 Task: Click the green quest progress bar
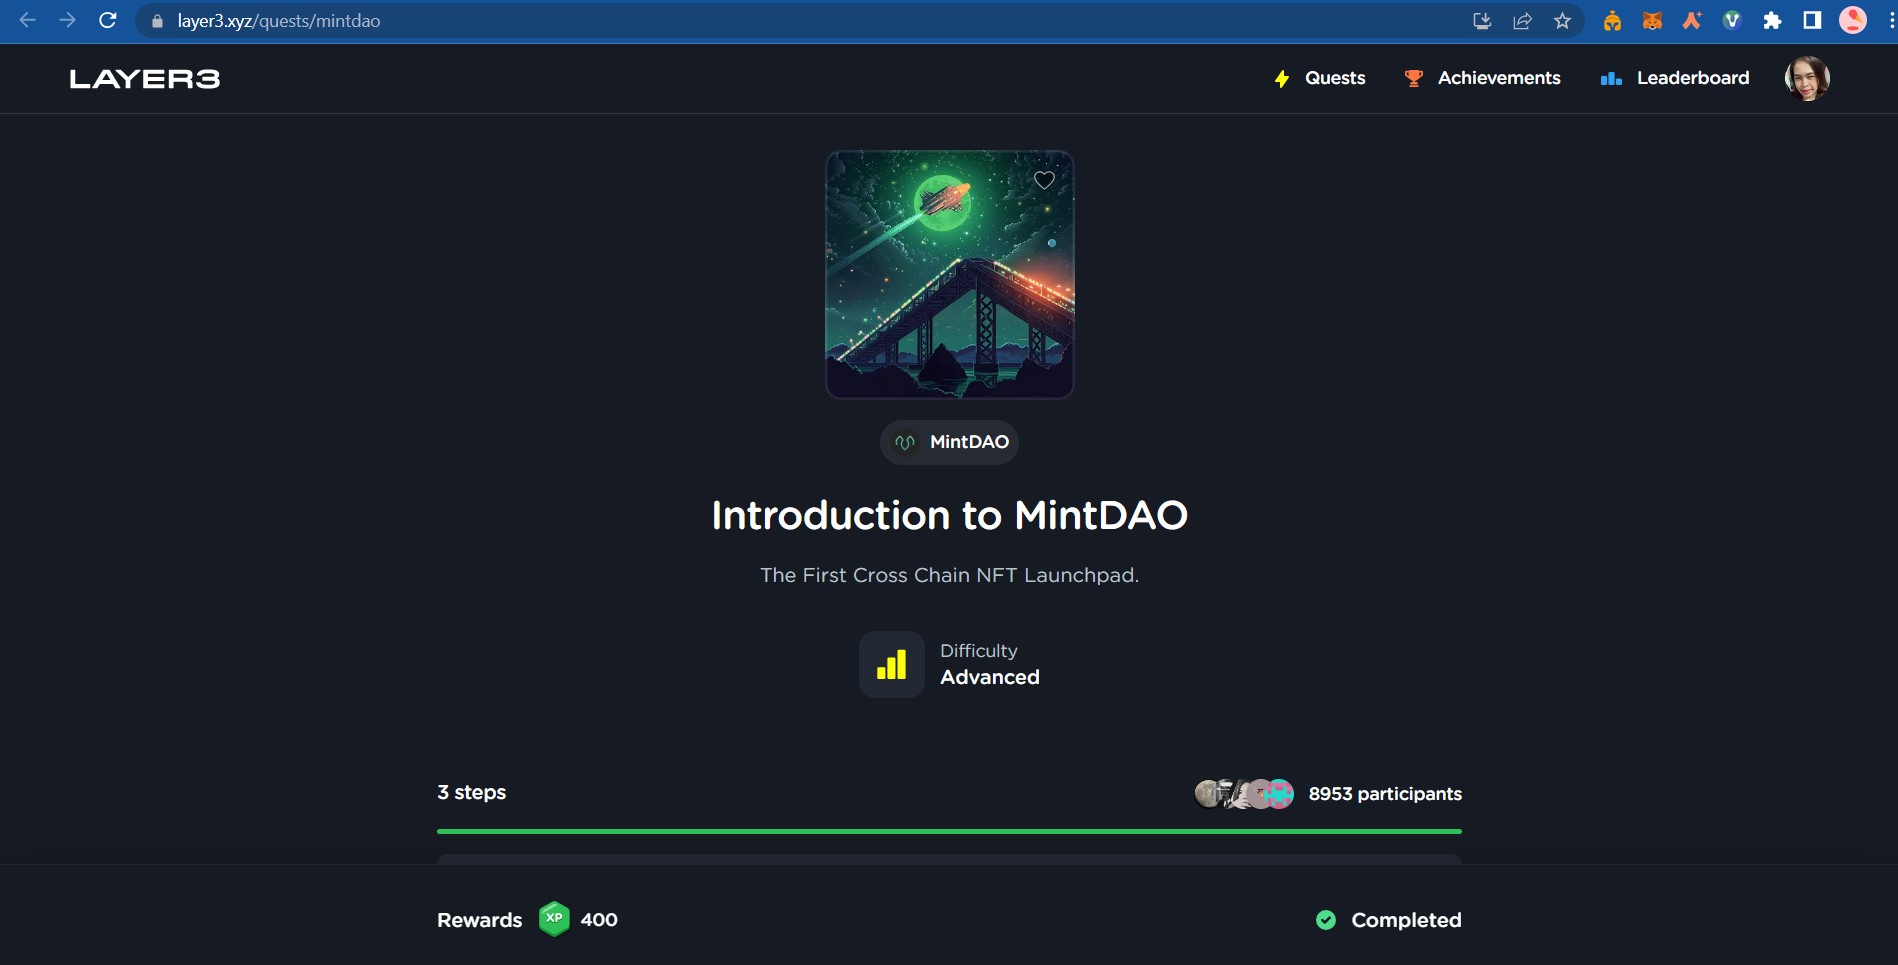click(x=949, y=831)
